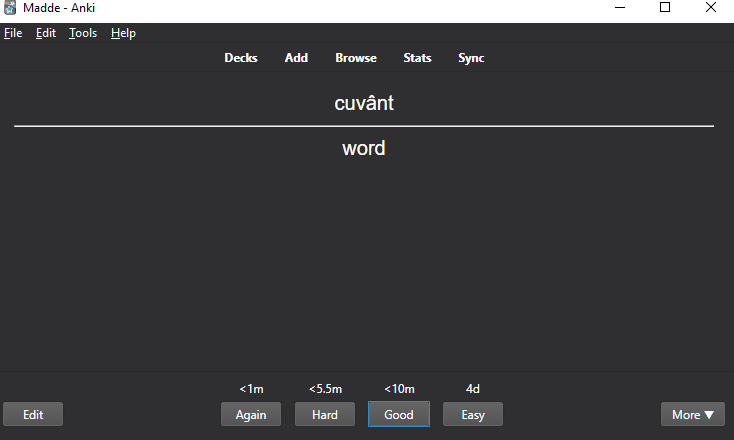Answer the card with Good
The image size is (734, 440).
click(x=399, y=414)
